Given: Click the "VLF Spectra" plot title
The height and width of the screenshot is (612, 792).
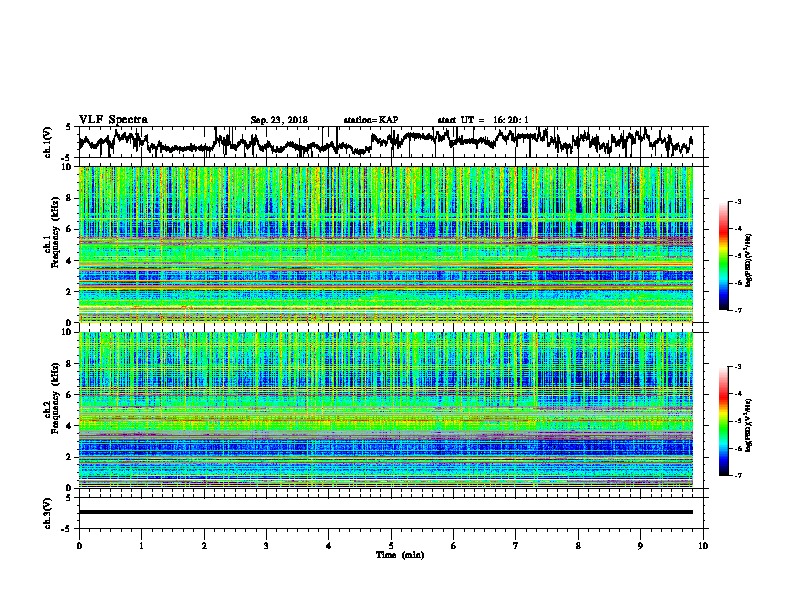Looking at the screenshot, I should 113,119.
